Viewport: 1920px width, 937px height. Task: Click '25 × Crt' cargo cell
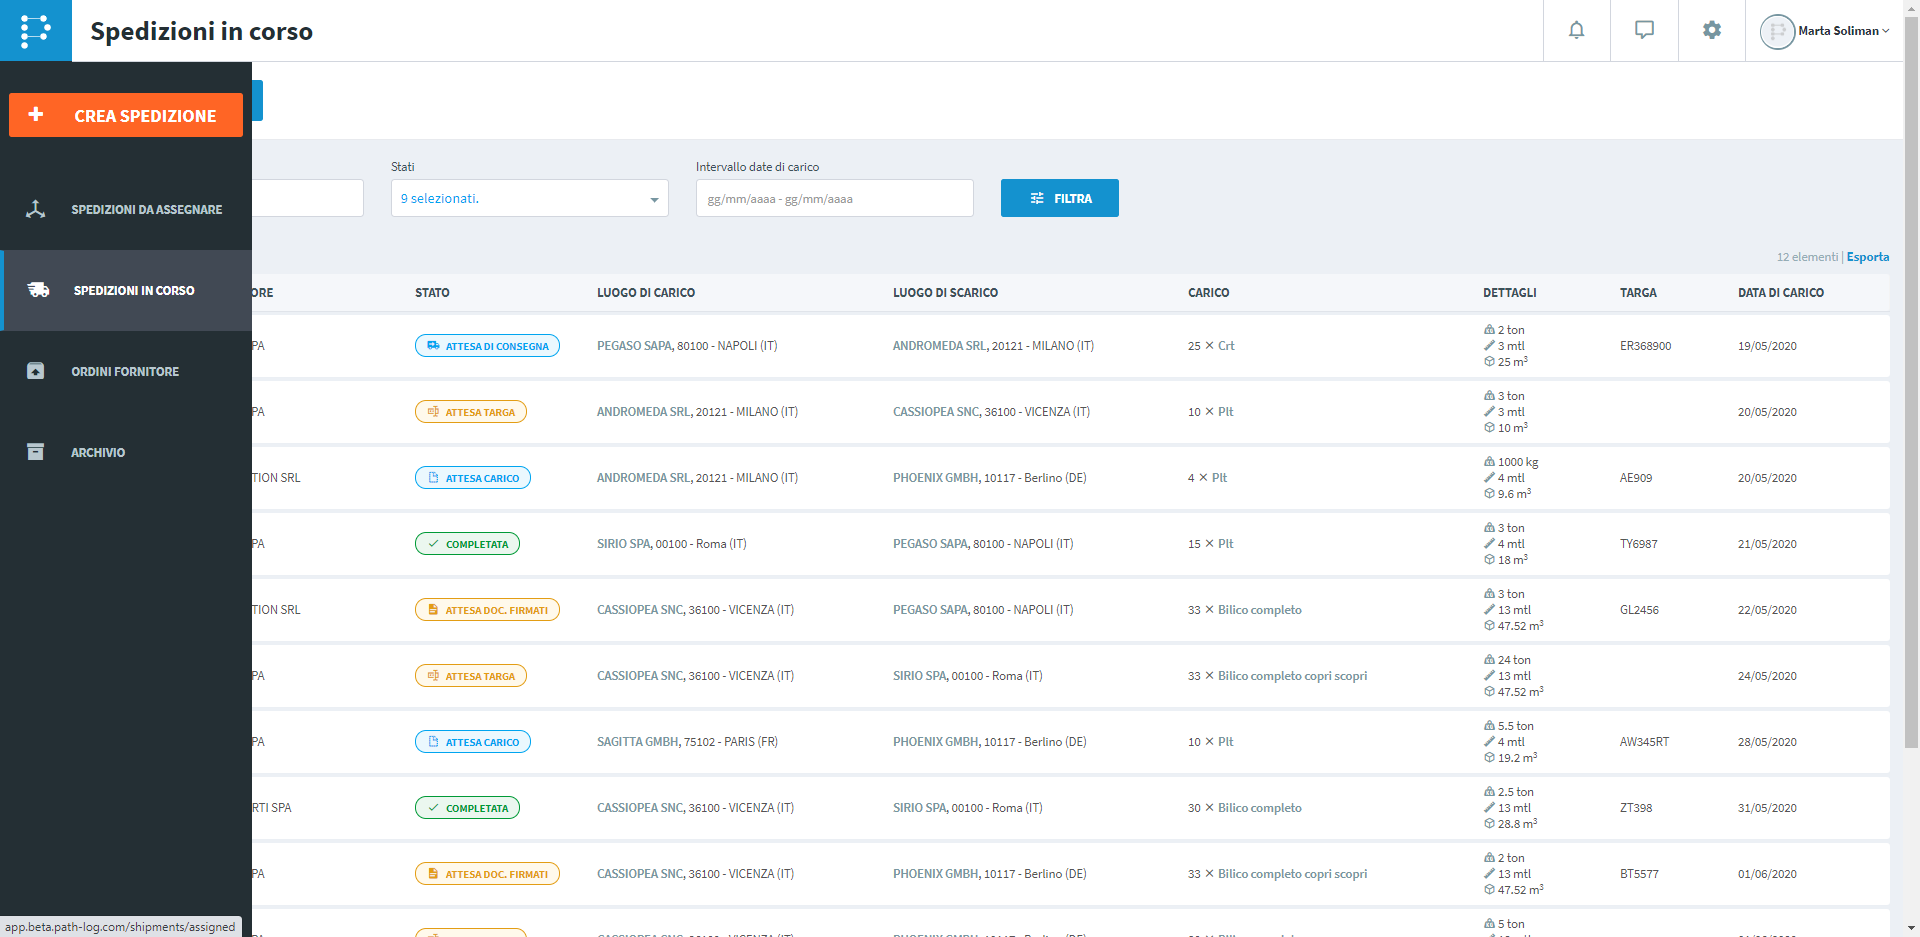1211,346
